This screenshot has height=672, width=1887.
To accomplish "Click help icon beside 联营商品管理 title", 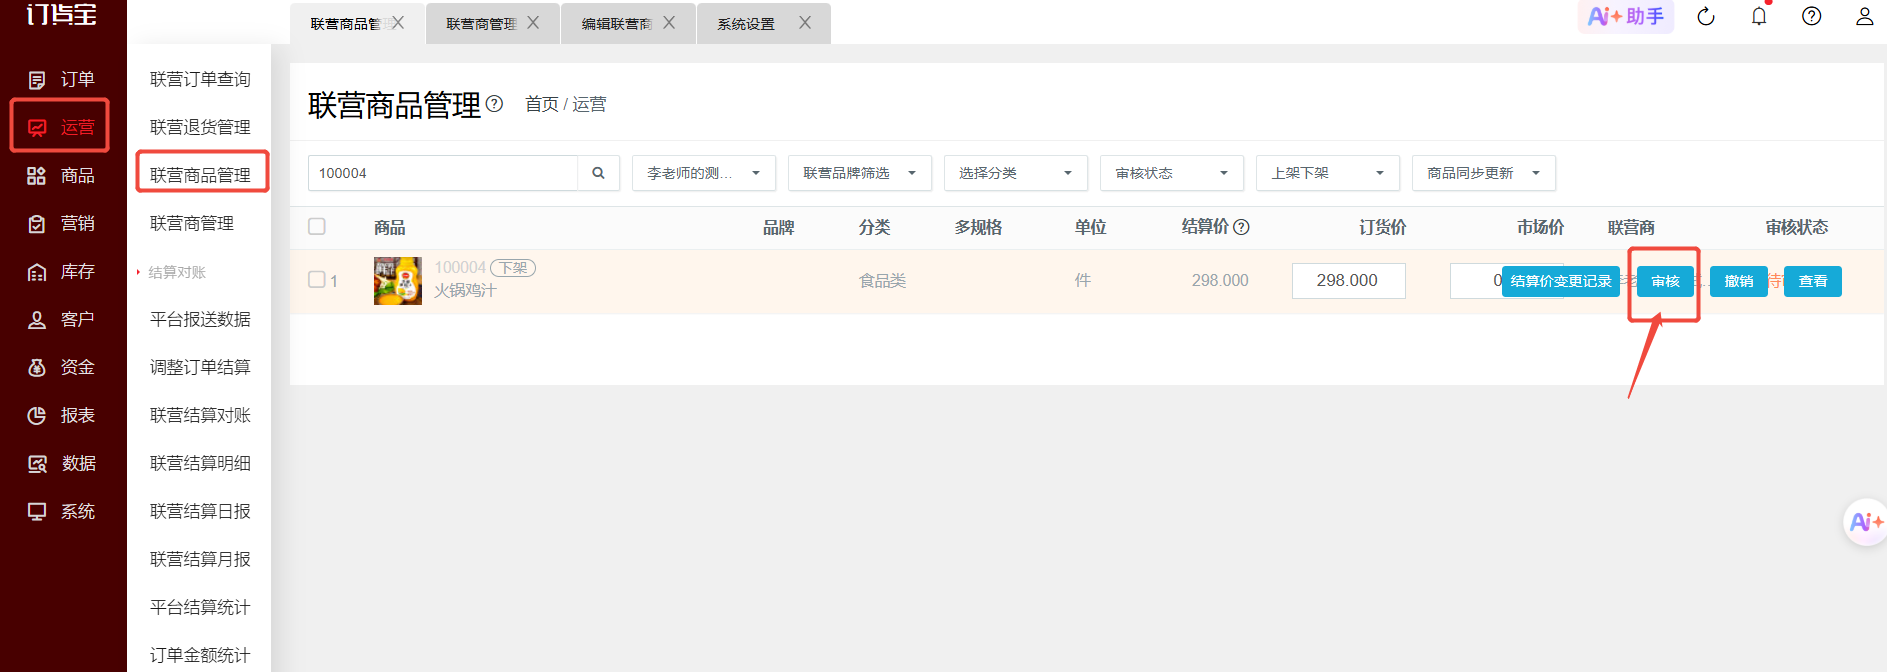I will click(x=494, y=103).
